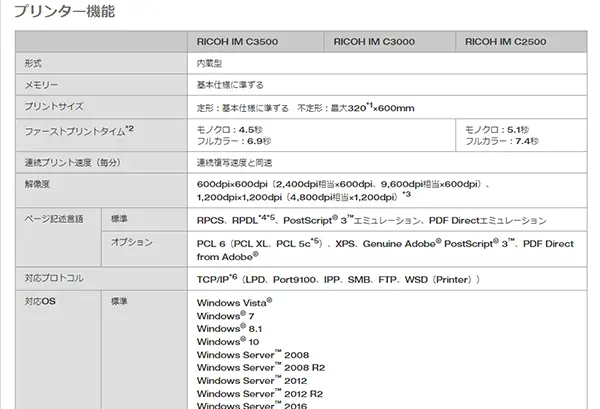600x409 pixels.
Task: Click the 600dpi×600dpi resolution line
Action: [343, 184]
